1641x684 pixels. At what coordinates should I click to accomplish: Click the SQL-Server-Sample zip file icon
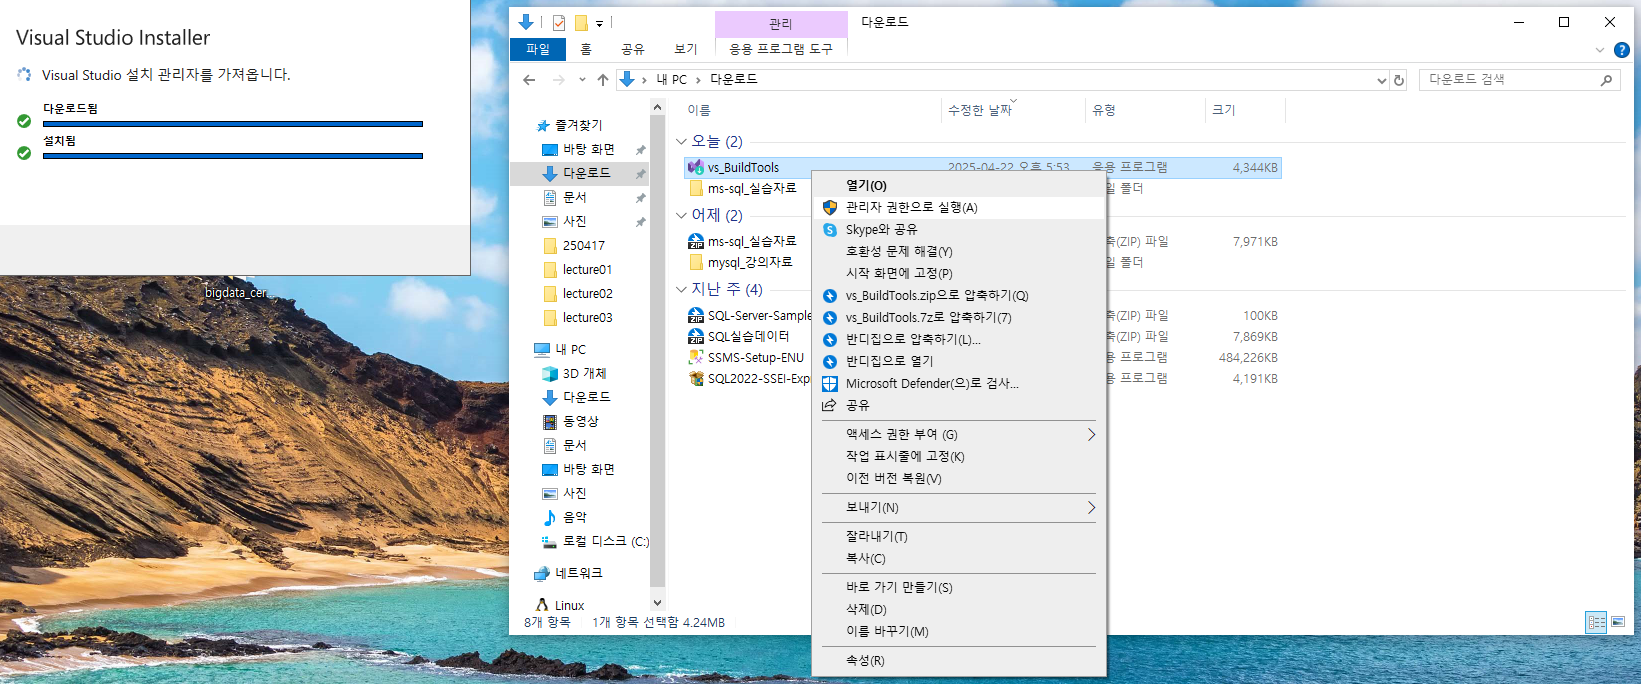(x=696, y=315)
